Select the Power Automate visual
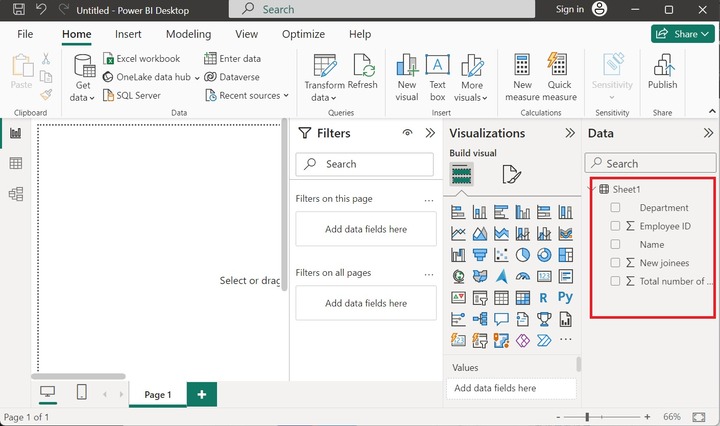 (544, 340)
